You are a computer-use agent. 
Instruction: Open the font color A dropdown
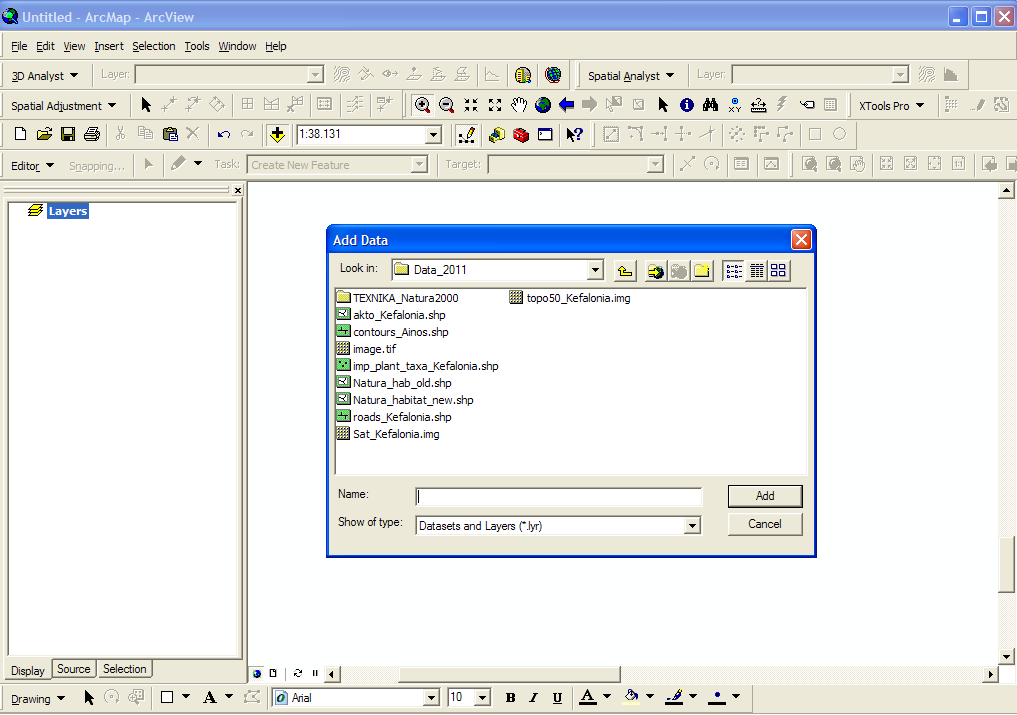point(607,697)
